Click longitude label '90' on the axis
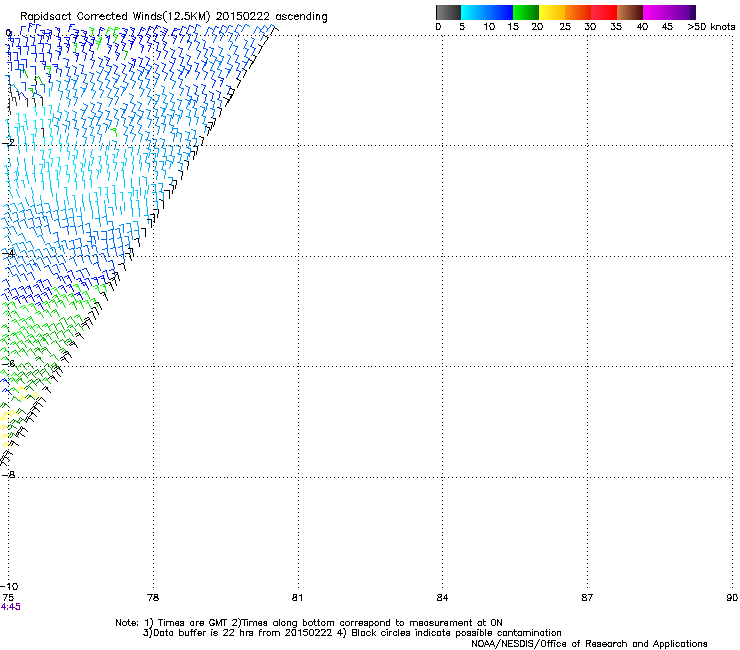The height and width of the screenshot is (650, 740). click(732, 598)
